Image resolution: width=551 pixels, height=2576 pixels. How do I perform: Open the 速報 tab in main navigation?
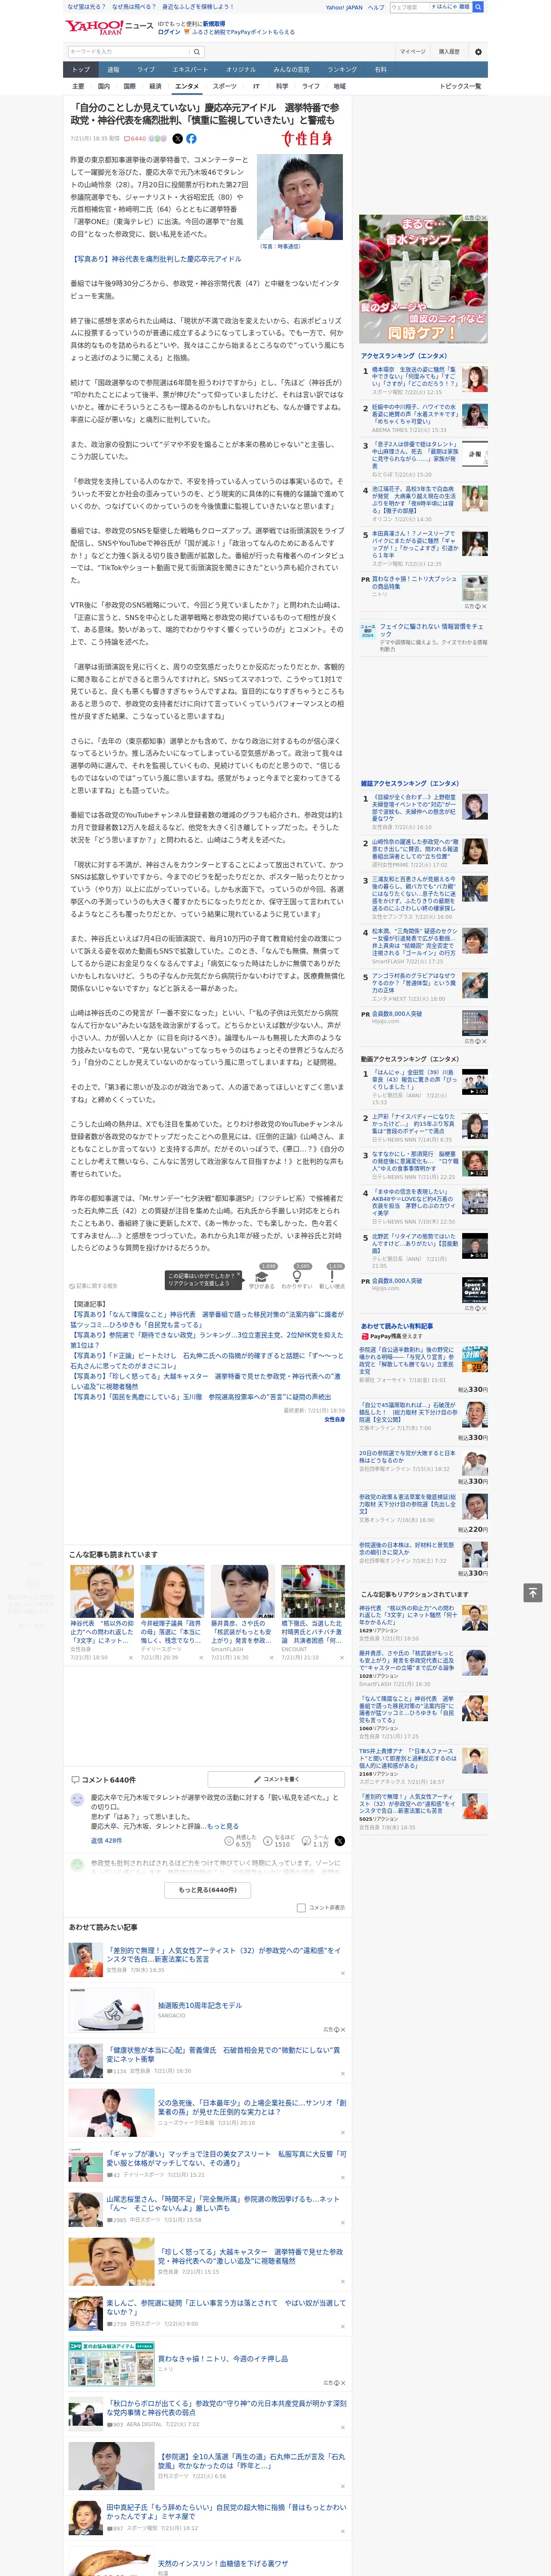[113, 70]
